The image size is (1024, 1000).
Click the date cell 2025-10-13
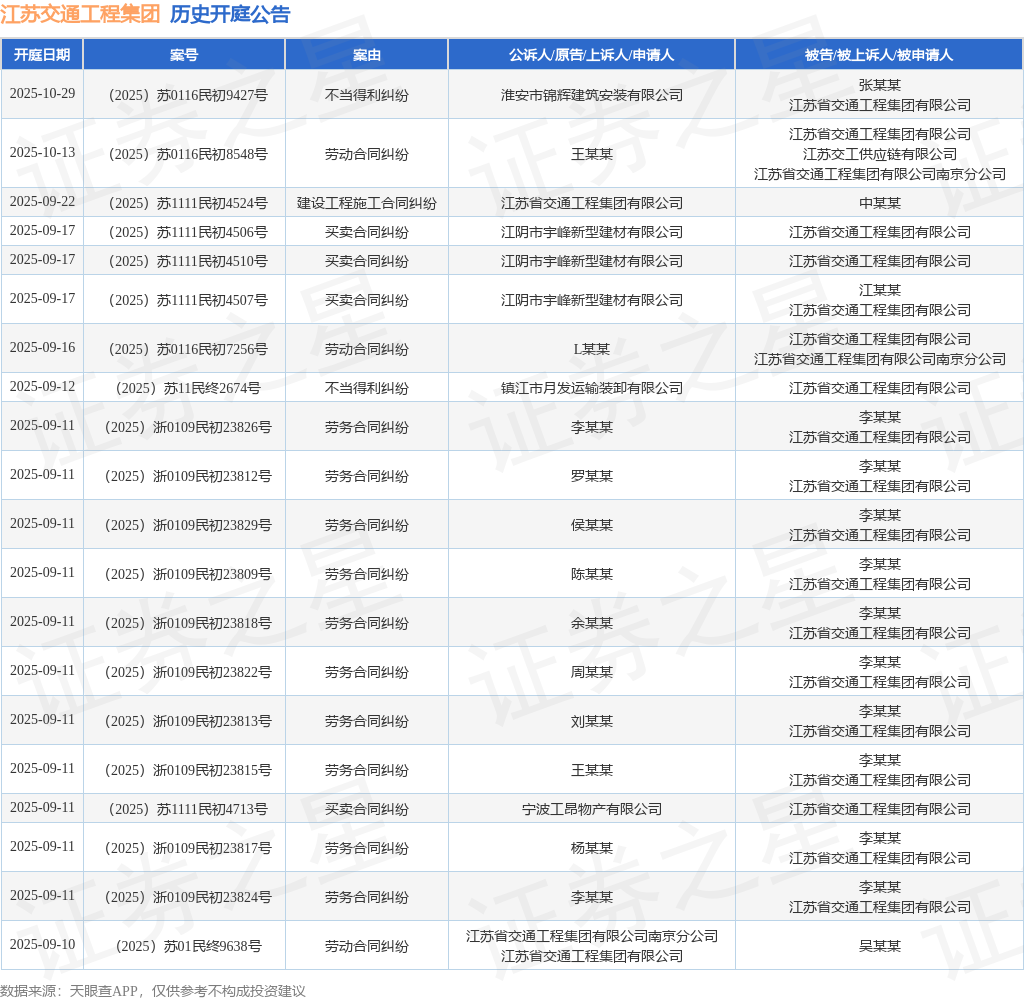[42, 152]
